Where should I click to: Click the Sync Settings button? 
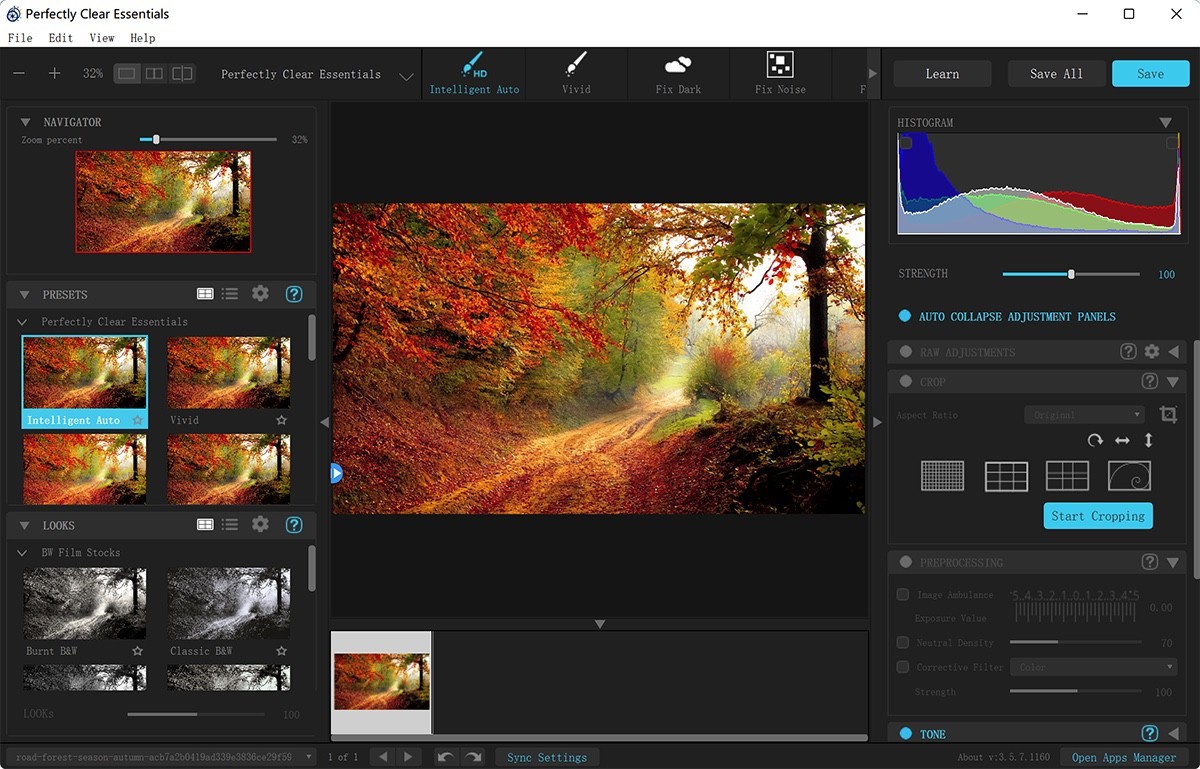[x=547, y=757]
